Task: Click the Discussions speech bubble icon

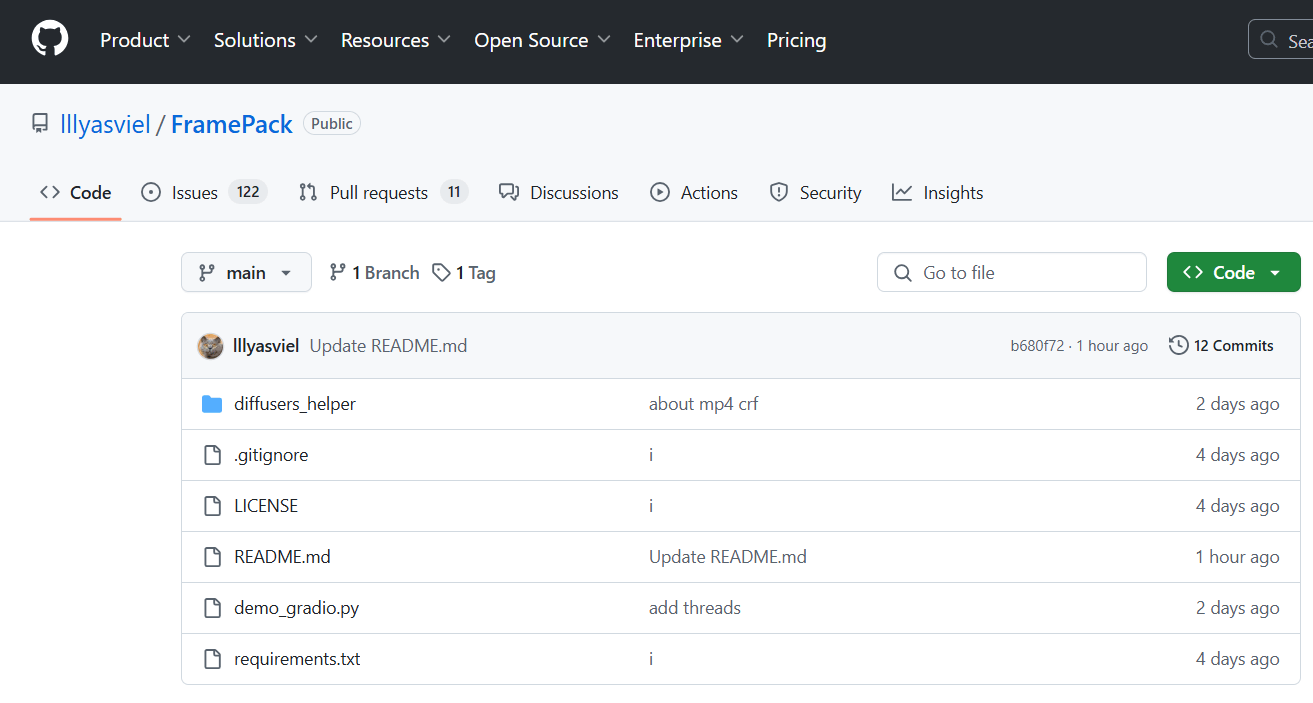Action: click(x=509, y=193)
